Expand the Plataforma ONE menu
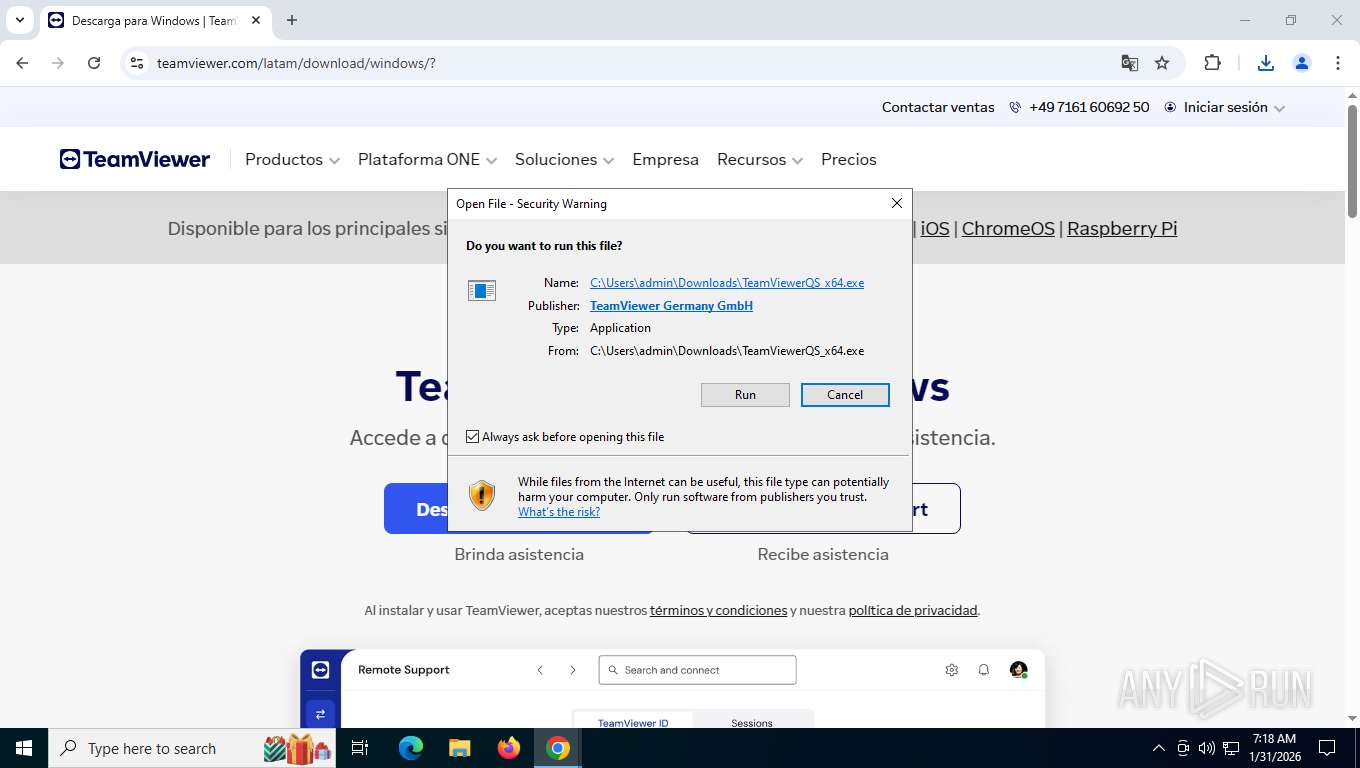 (x=427, y=159)
